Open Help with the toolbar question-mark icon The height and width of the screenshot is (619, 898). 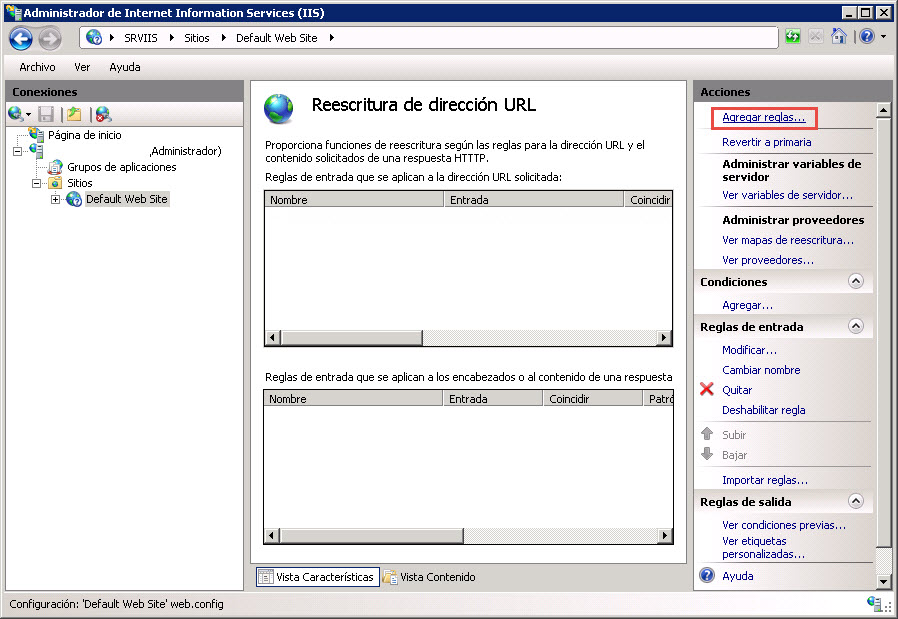[x=867, y=37]
